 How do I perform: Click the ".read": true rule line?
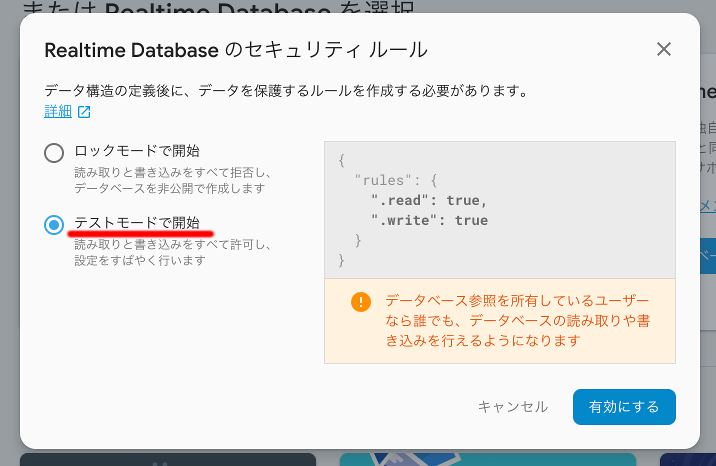429,200
